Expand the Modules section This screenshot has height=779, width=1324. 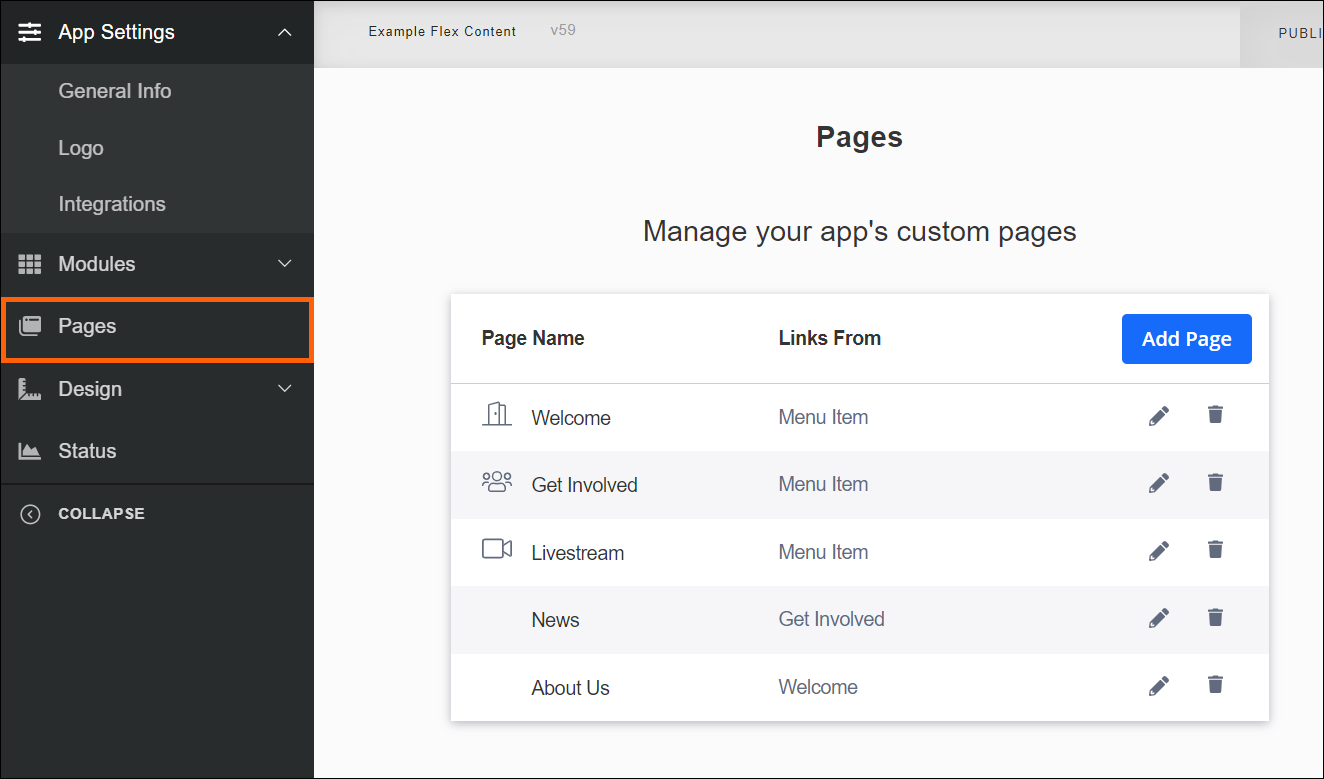click(x=284, y=264)
